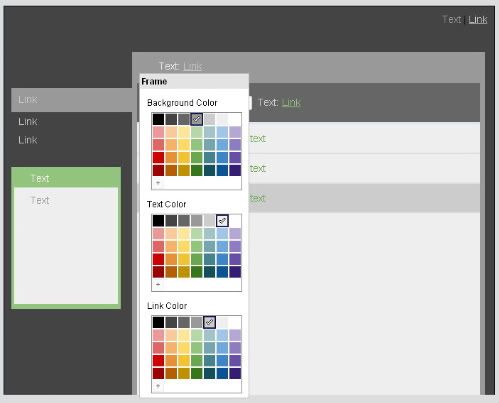Pick the darkest orange swatch under Link Color

(x=171, y=373)
